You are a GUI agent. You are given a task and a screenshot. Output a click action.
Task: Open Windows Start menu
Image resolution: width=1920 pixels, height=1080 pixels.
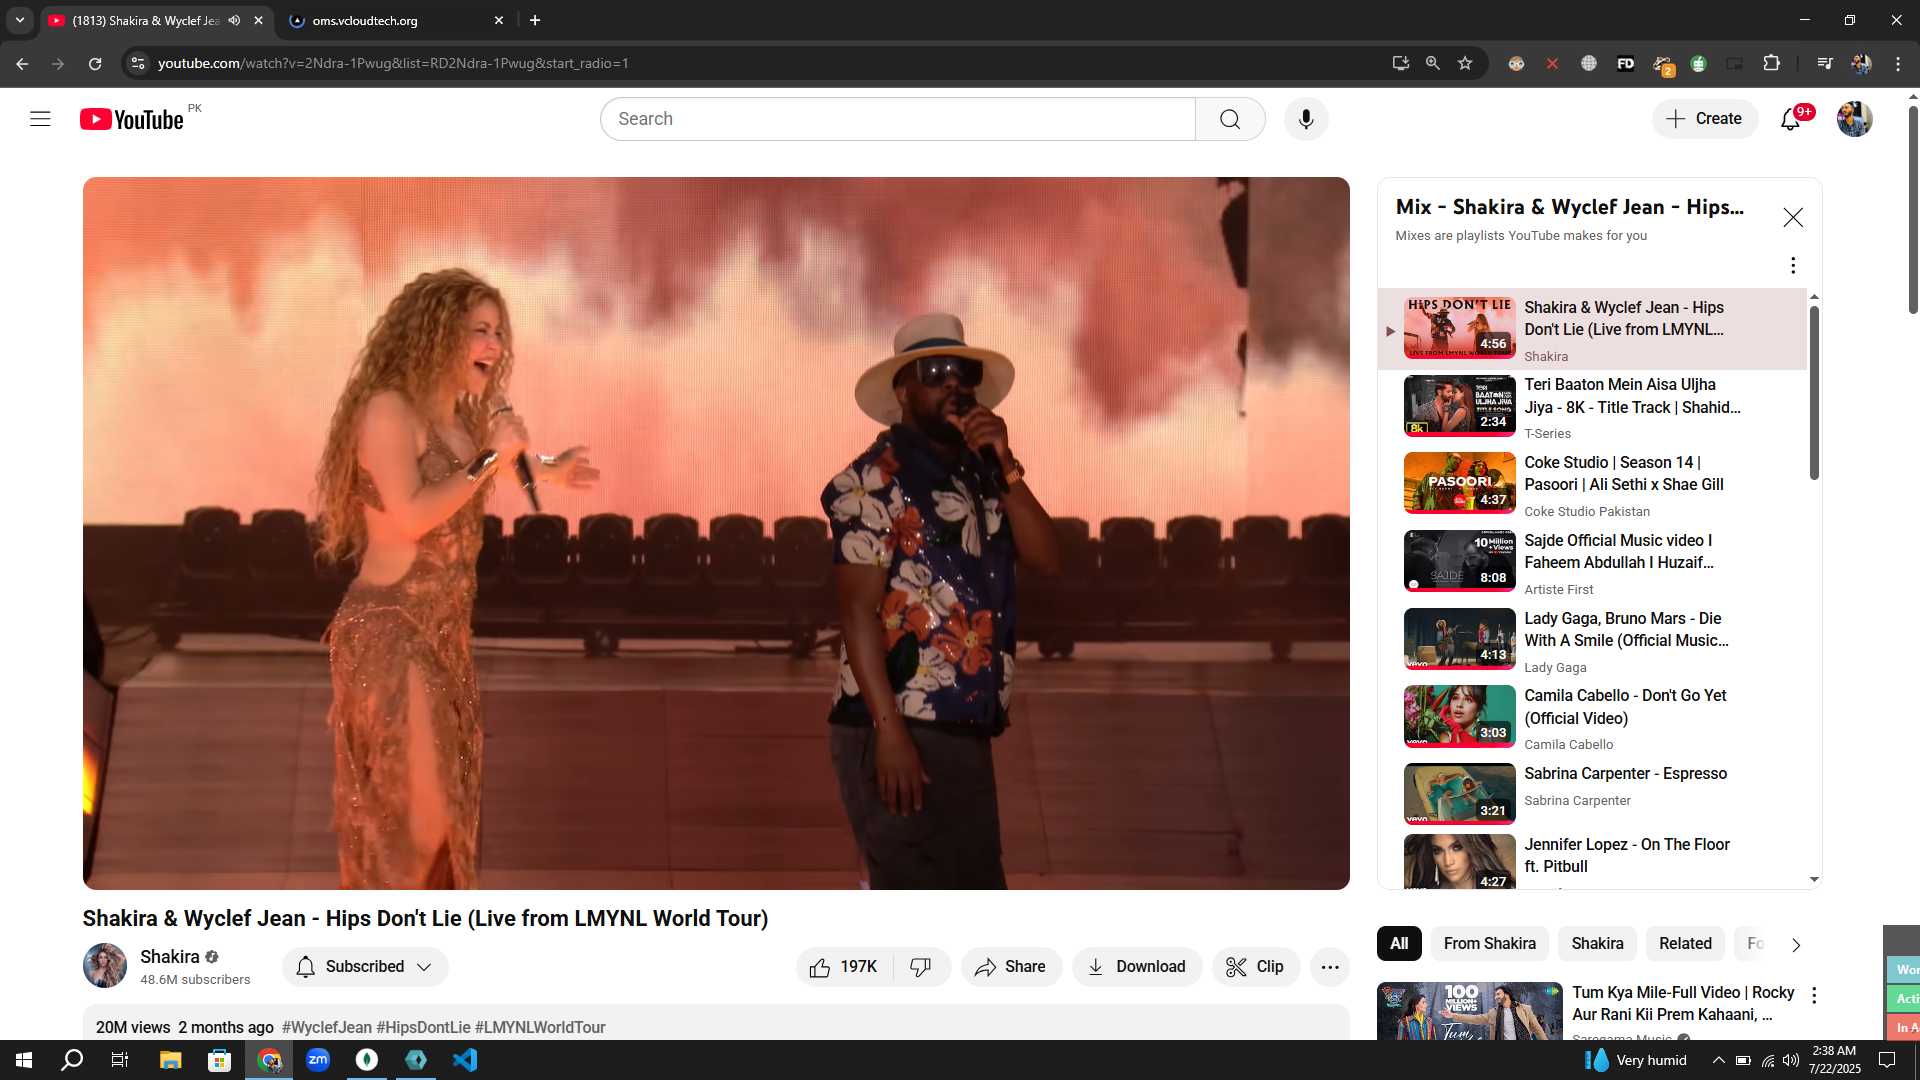point(24,1060)
